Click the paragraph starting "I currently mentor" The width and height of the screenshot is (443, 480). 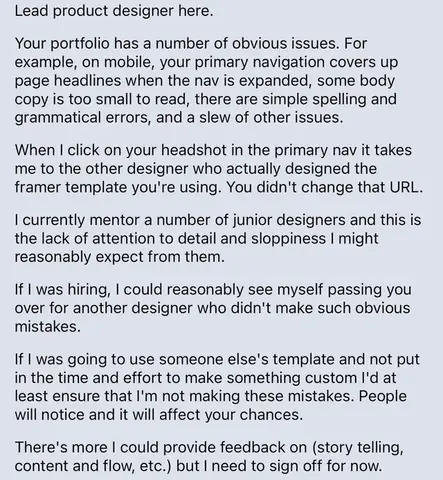218,238
